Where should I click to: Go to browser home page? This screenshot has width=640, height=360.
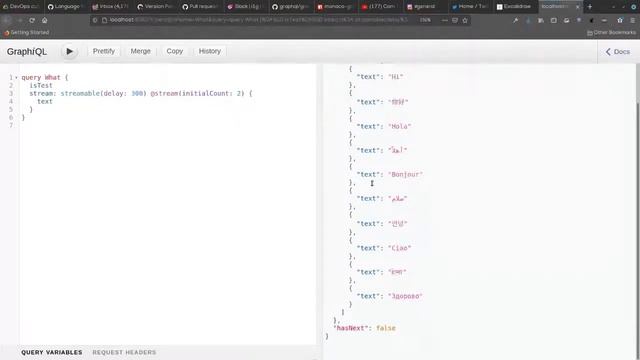tap(44, 20)
